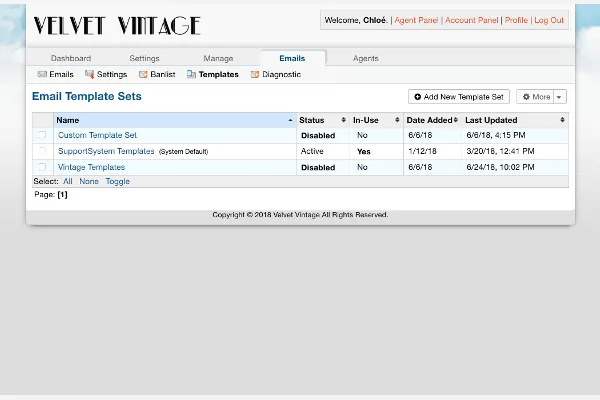Open the Settings main tab
Image resolution: width=600 pixels, height=400 pixels.
pyautogui.click(x=144, y=58)
